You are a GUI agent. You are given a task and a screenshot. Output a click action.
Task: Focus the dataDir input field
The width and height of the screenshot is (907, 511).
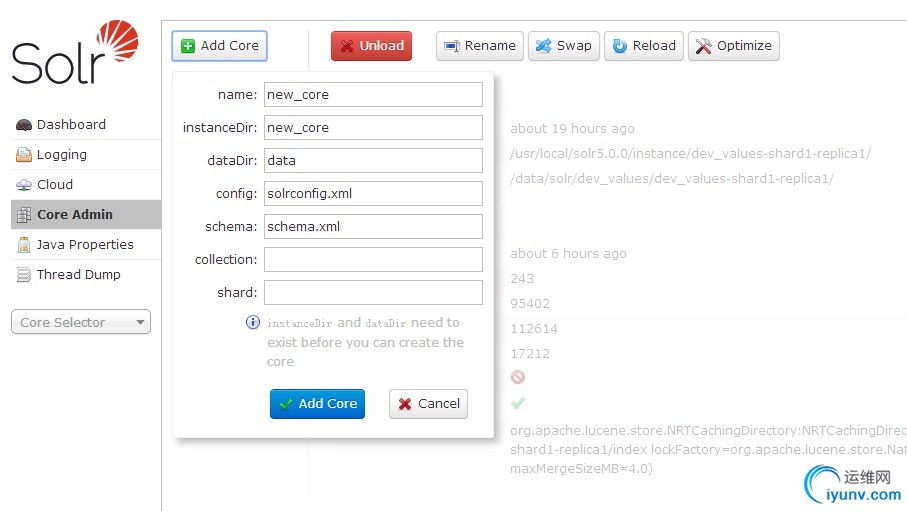[x=373, y=160]
